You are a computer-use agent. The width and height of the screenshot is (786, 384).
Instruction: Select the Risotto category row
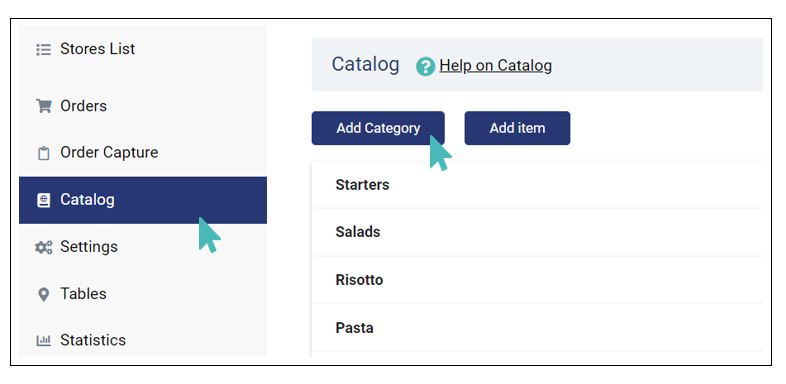point(537,280)
